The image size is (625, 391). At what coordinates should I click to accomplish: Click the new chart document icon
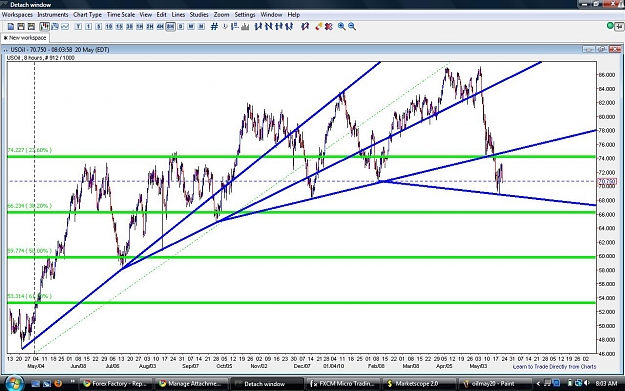click(x=11, y=27)
